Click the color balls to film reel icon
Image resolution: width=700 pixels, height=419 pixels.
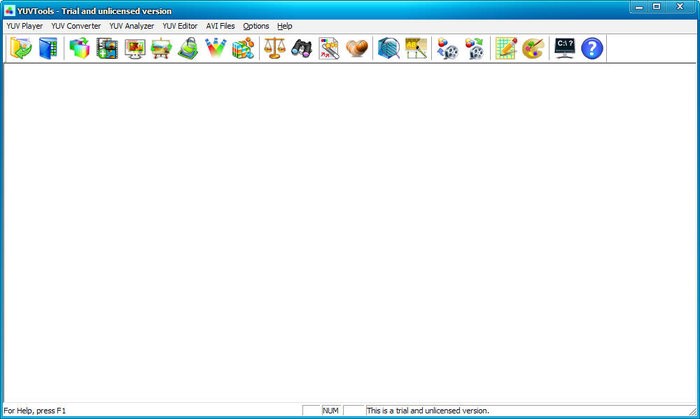tap(448, 48)
